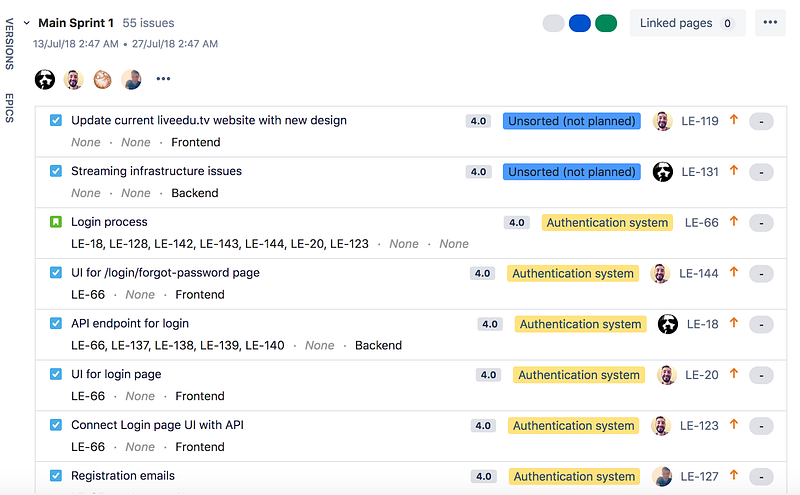Filter by the orange round avatar
The width and height of the screenshot is (800, 495).
[103, 79]
